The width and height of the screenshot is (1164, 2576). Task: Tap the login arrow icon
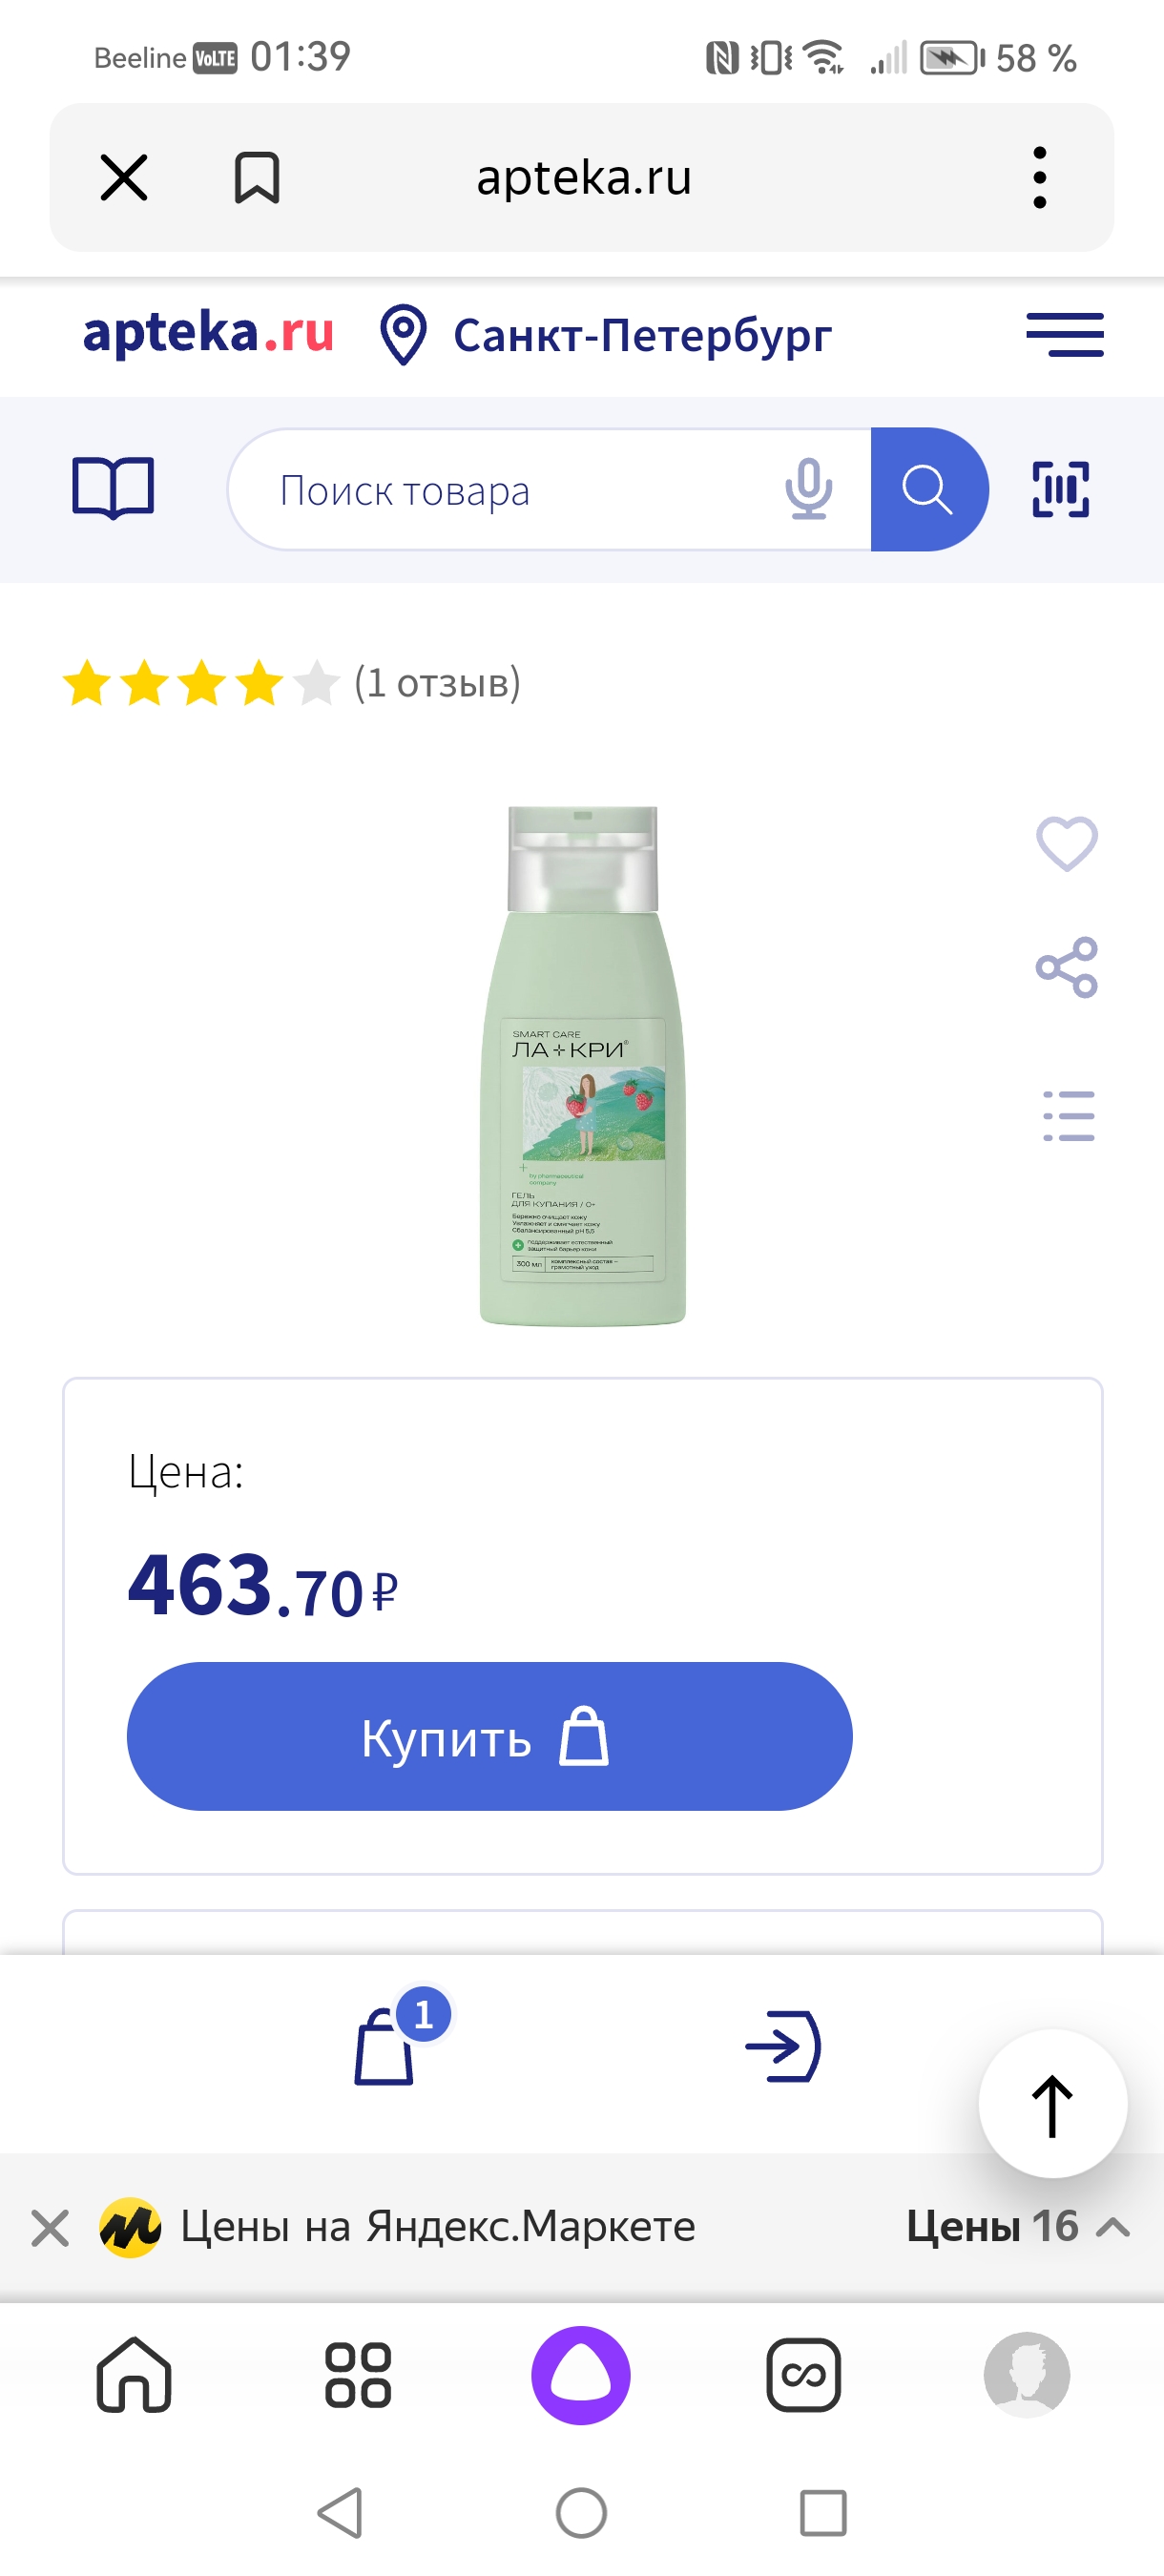click(x=783, y=2046)
